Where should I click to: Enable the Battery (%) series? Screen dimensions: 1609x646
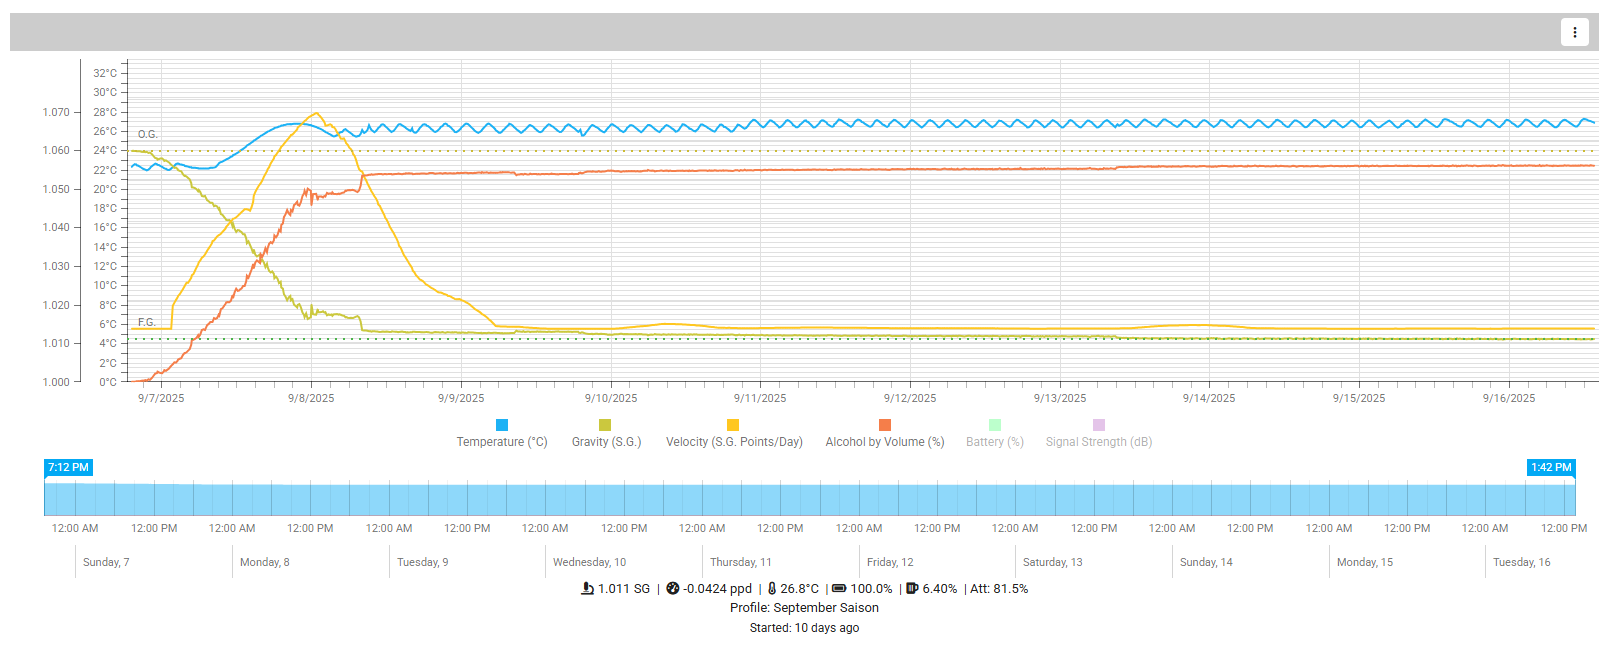[994, 441]
